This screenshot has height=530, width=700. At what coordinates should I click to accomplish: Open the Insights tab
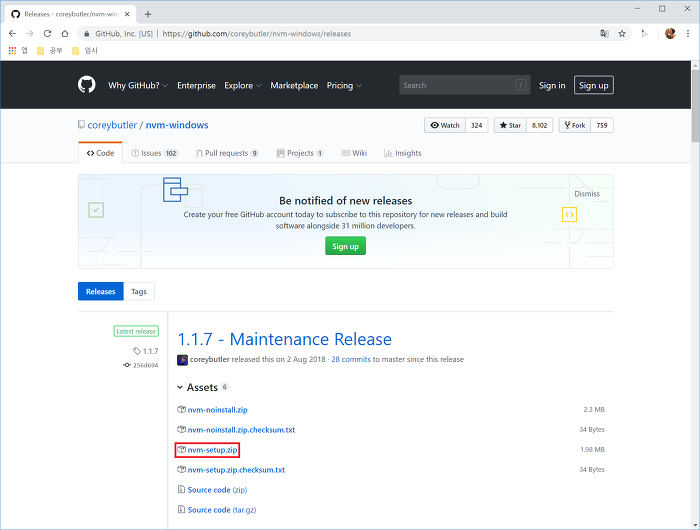point(403,153)
